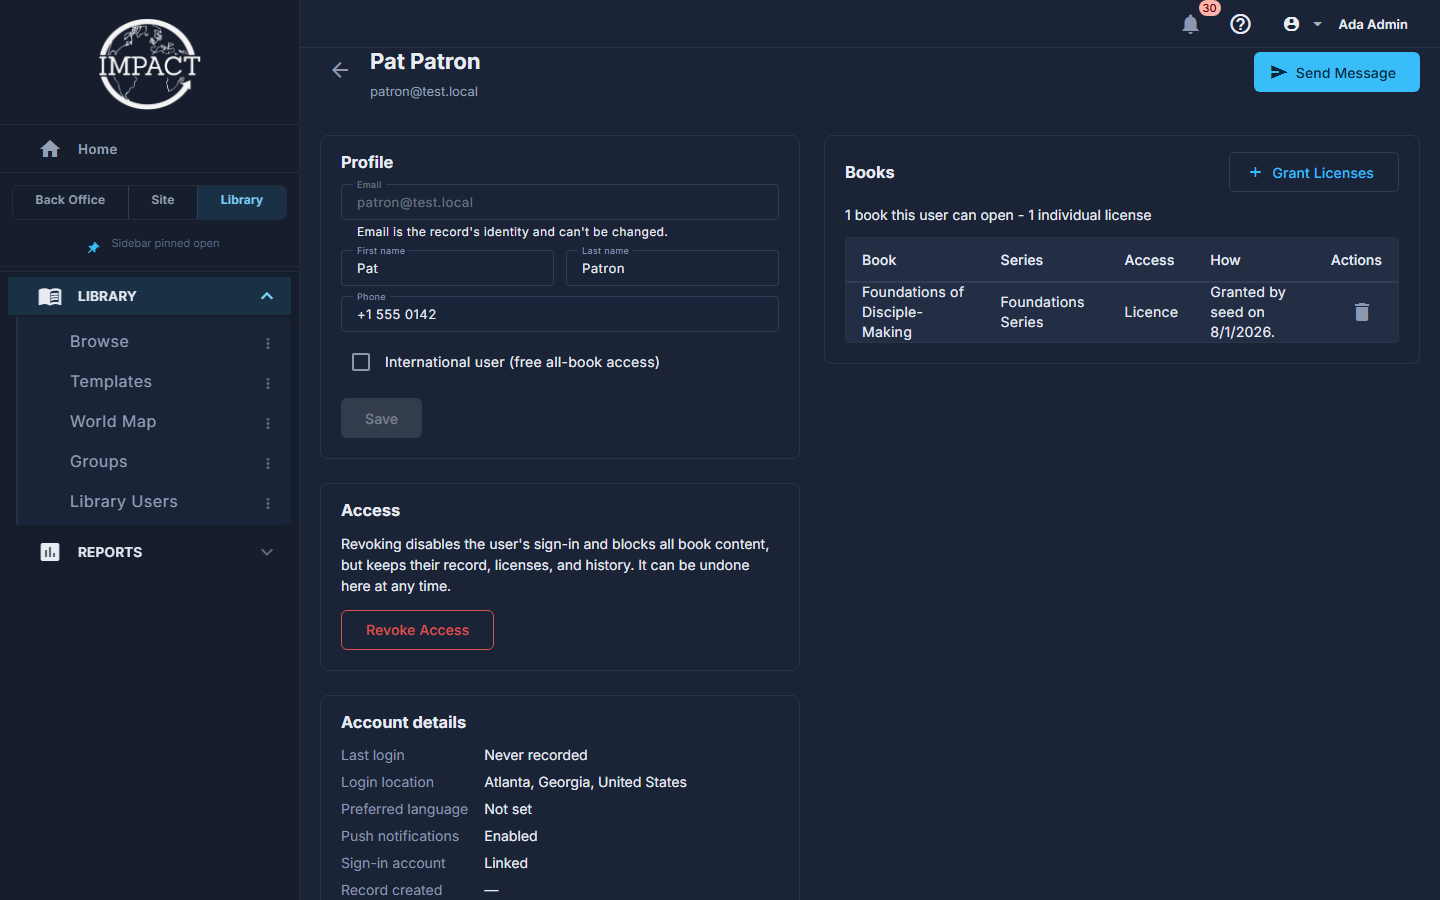1440x900 pixels.
Task: Click the 'Licence' access cell
Action: point(1151,312)
